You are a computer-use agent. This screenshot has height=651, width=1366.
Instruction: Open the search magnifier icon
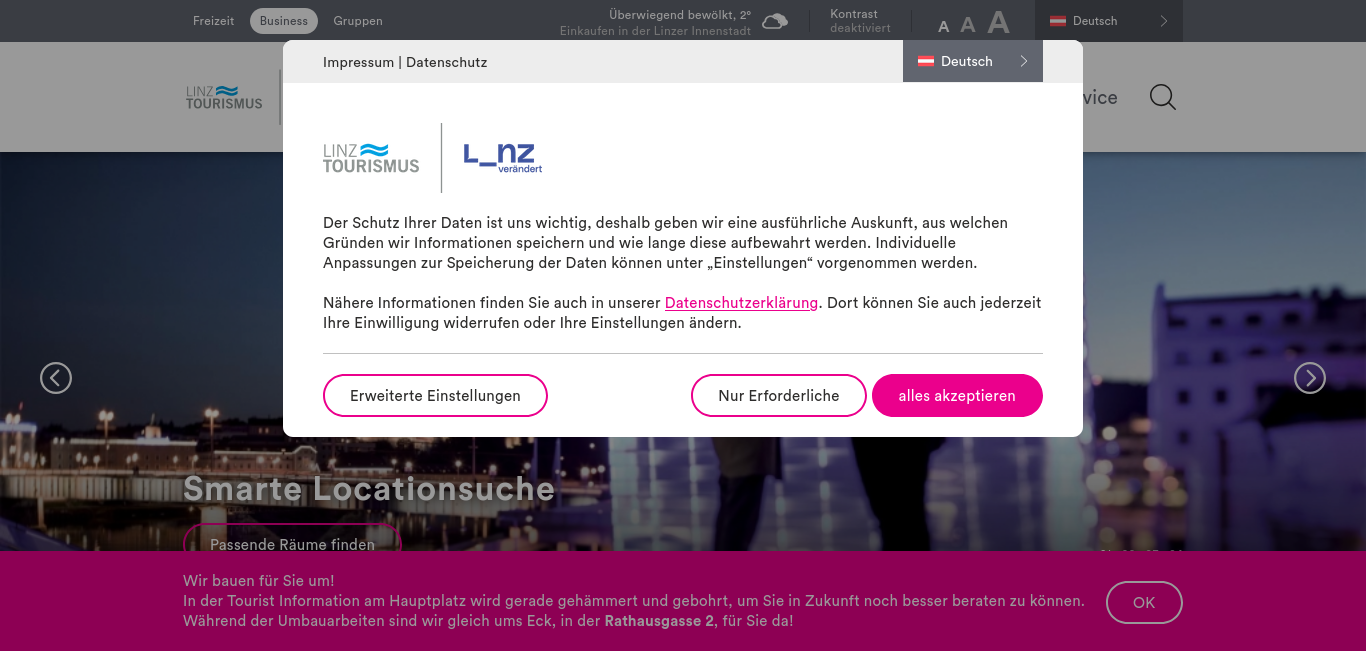tap(1162, 97)
